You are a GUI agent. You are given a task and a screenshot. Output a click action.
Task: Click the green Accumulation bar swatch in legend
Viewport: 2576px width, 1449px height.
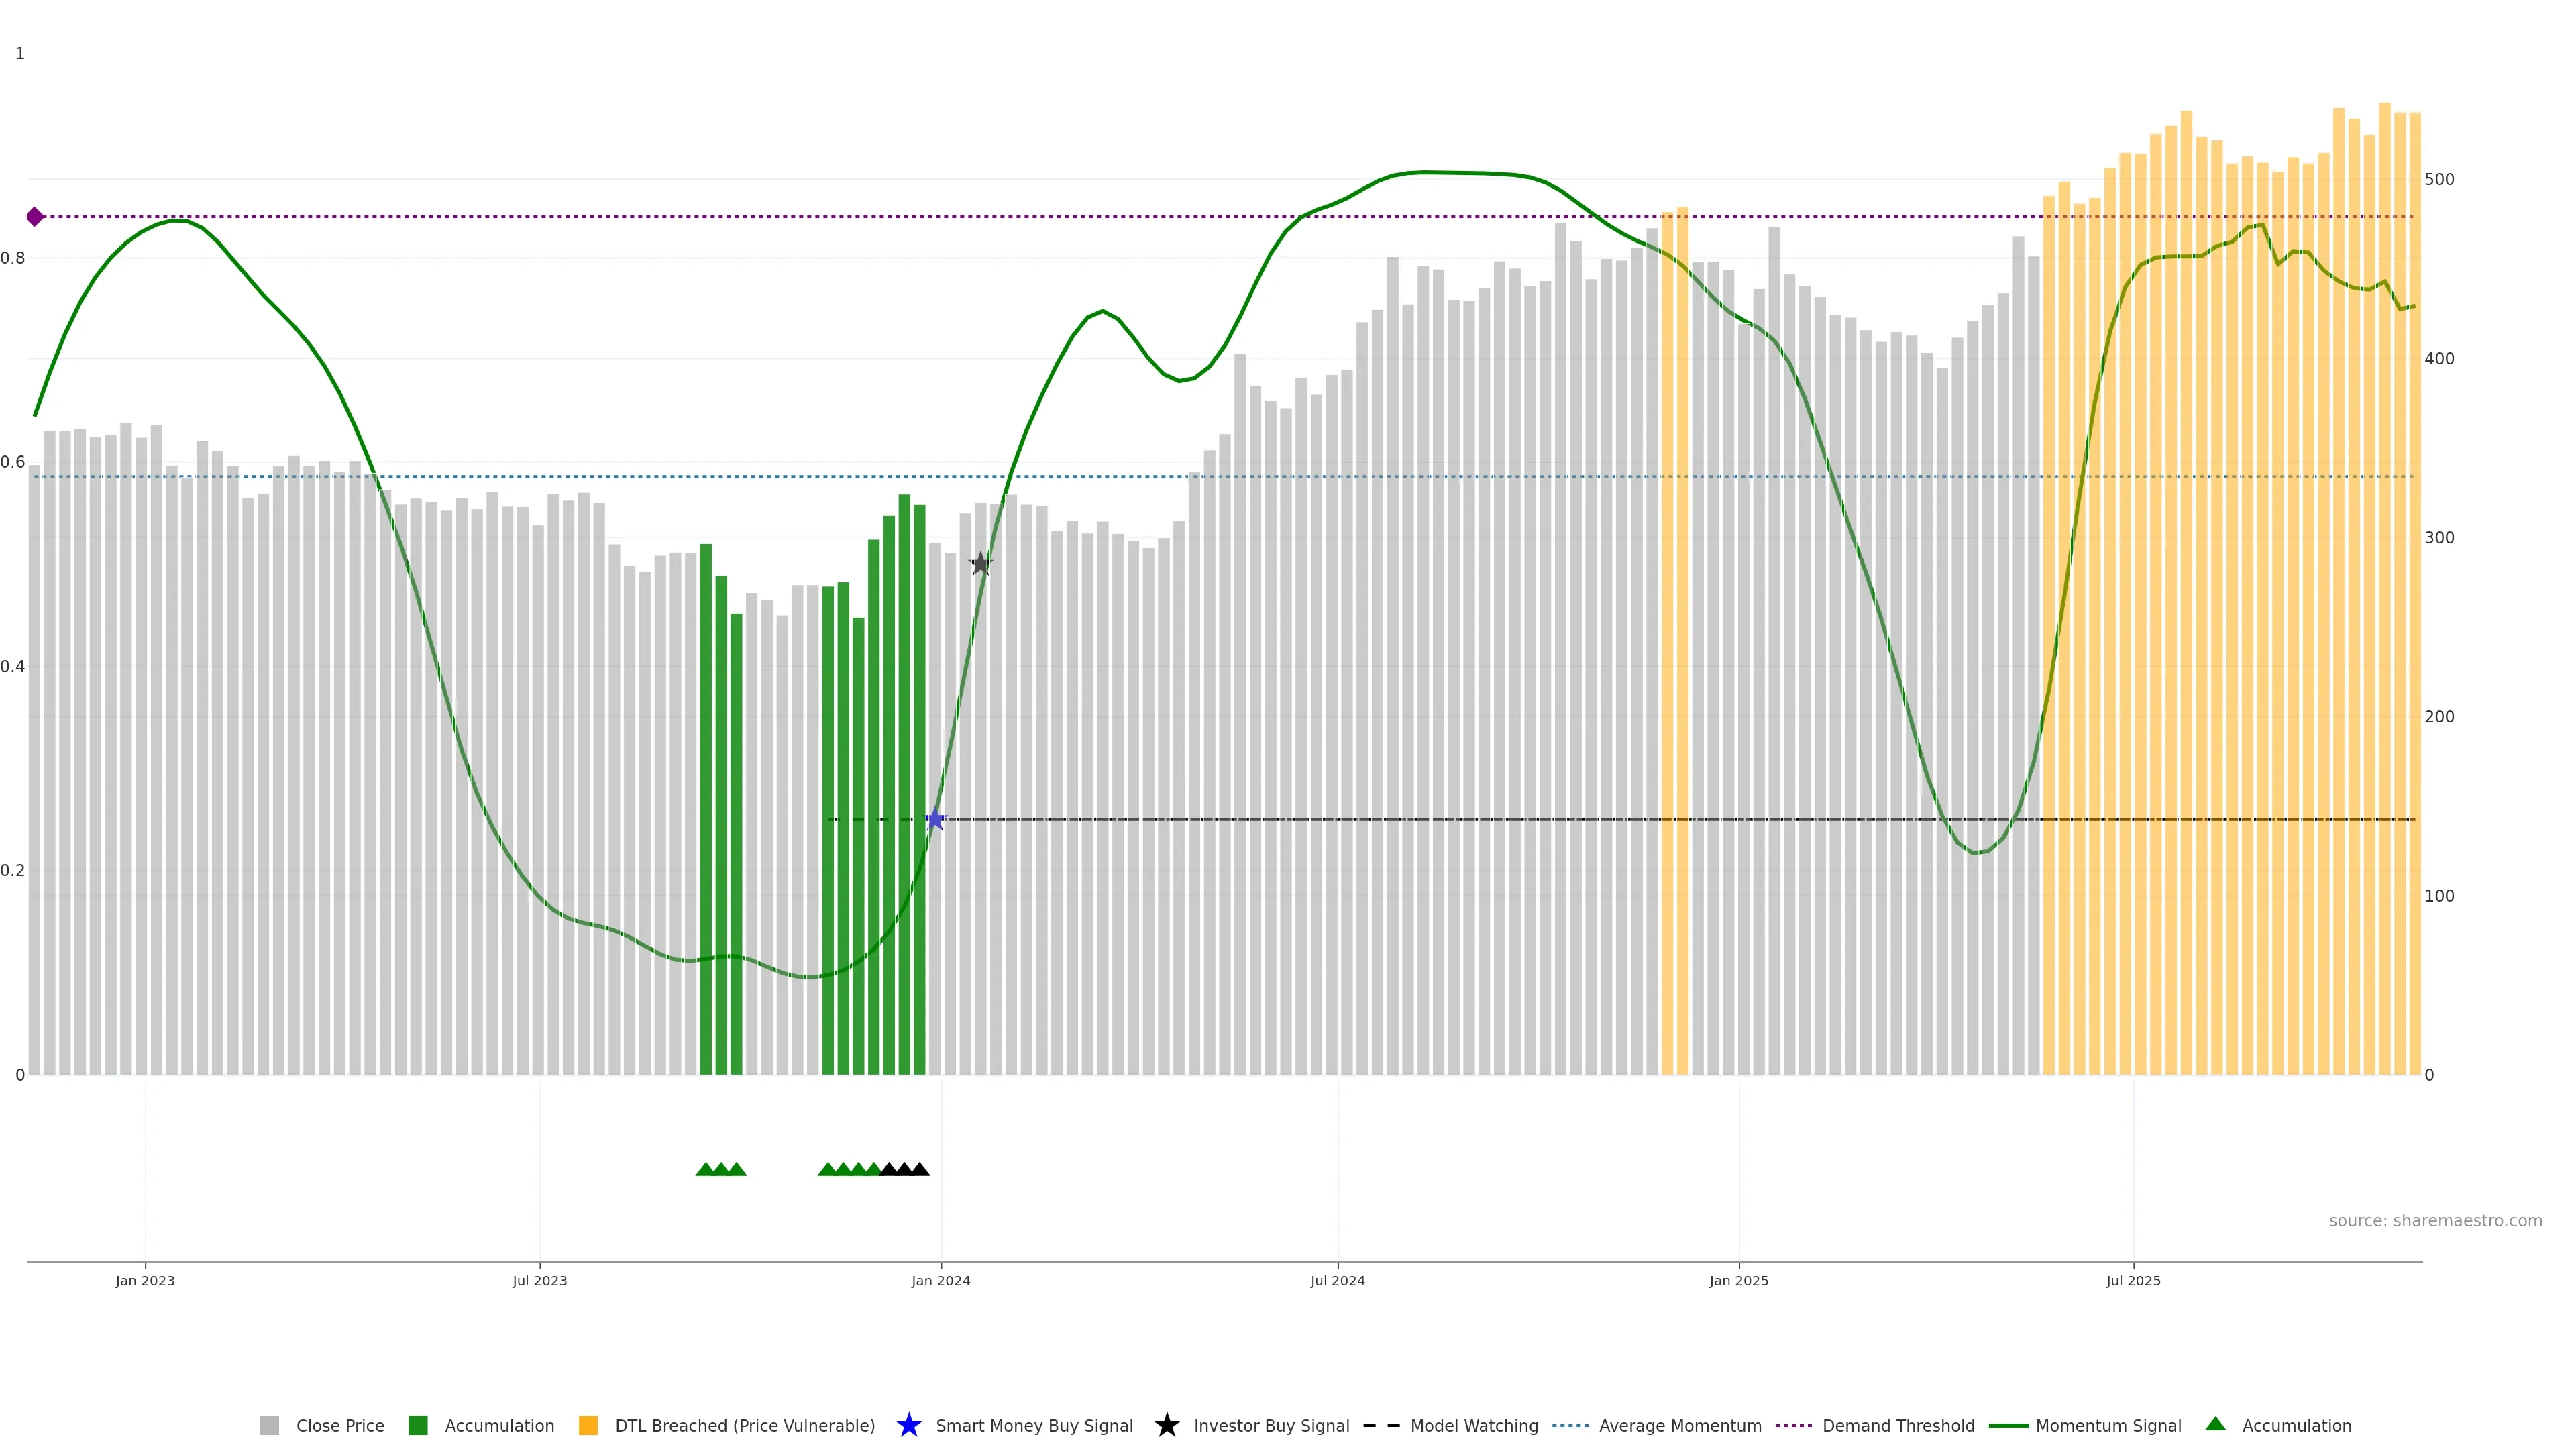418,1426
